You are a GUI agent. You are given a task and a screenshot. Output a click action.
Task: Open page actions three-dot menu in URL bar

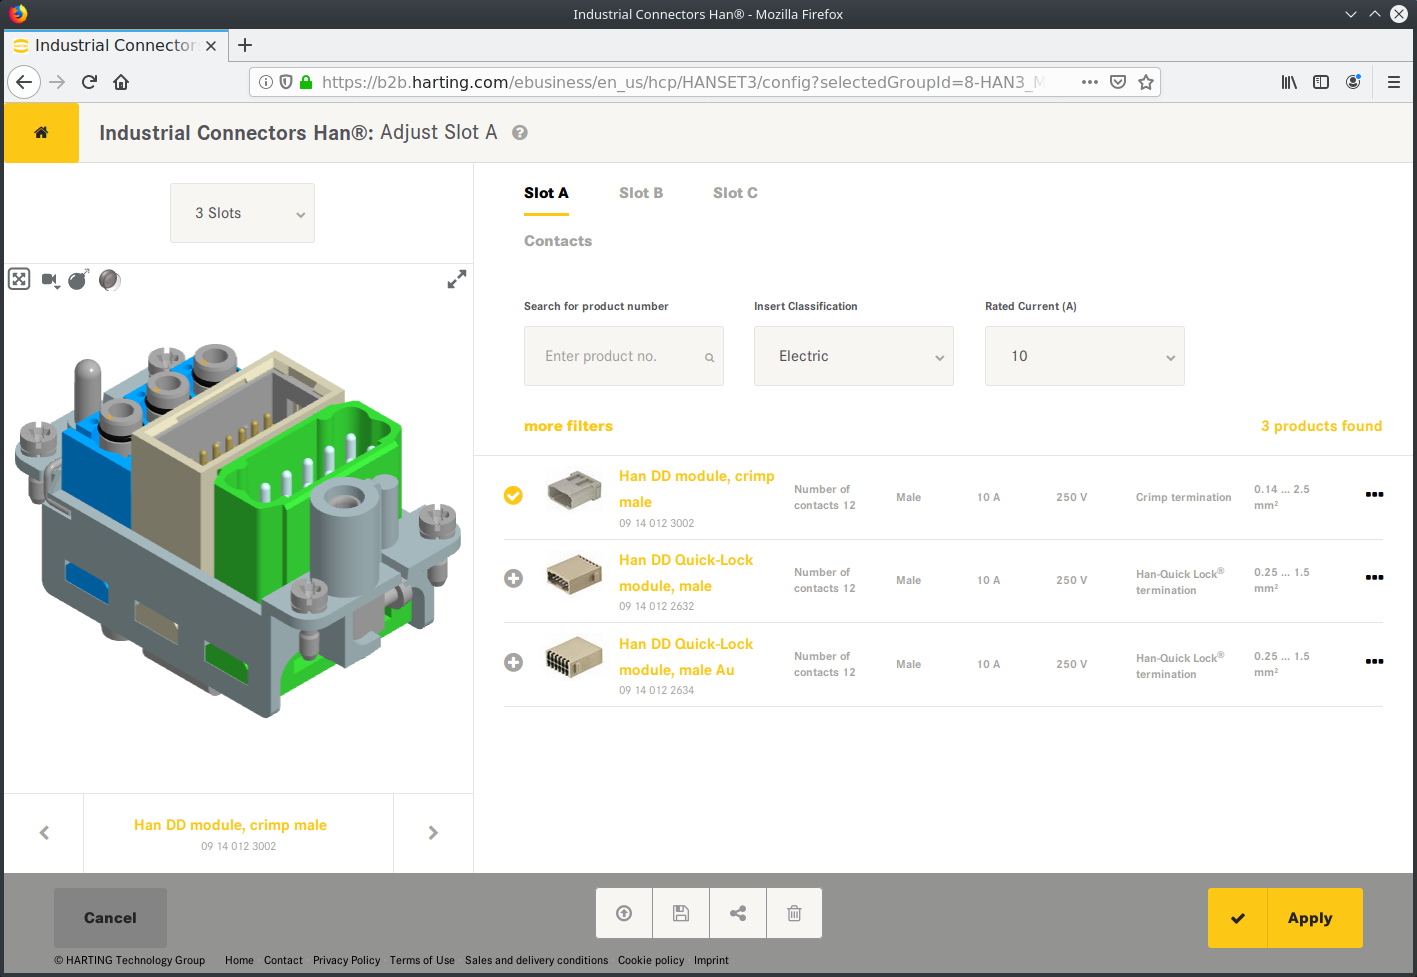[1090, 82]
